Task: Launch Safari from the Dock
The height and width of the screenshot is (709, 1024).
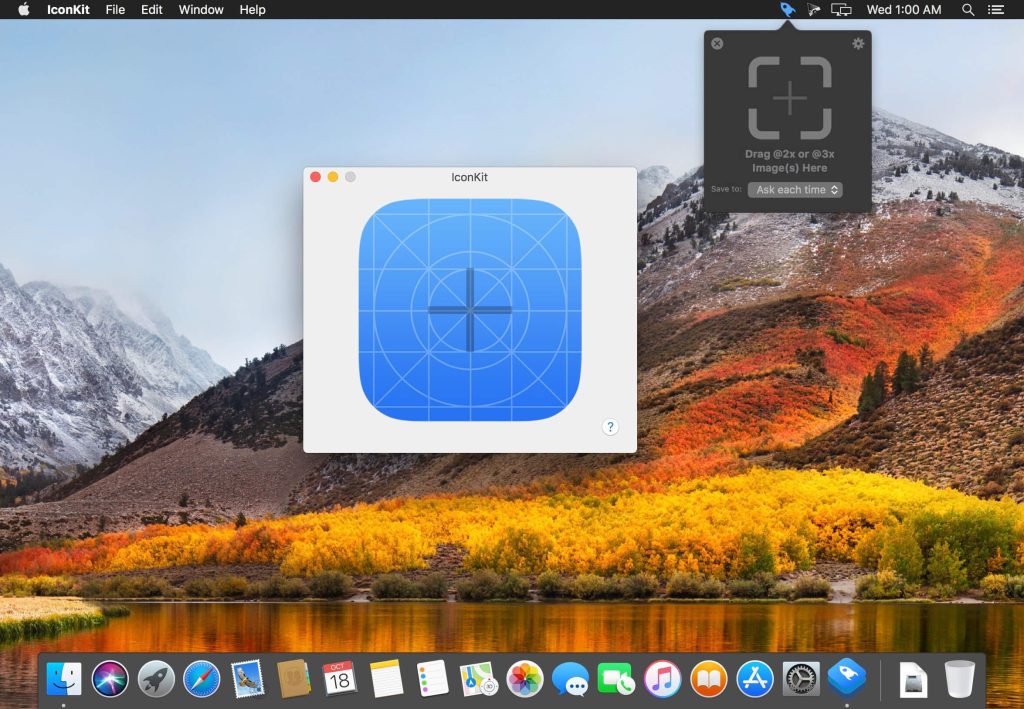Action: (201, 679)
